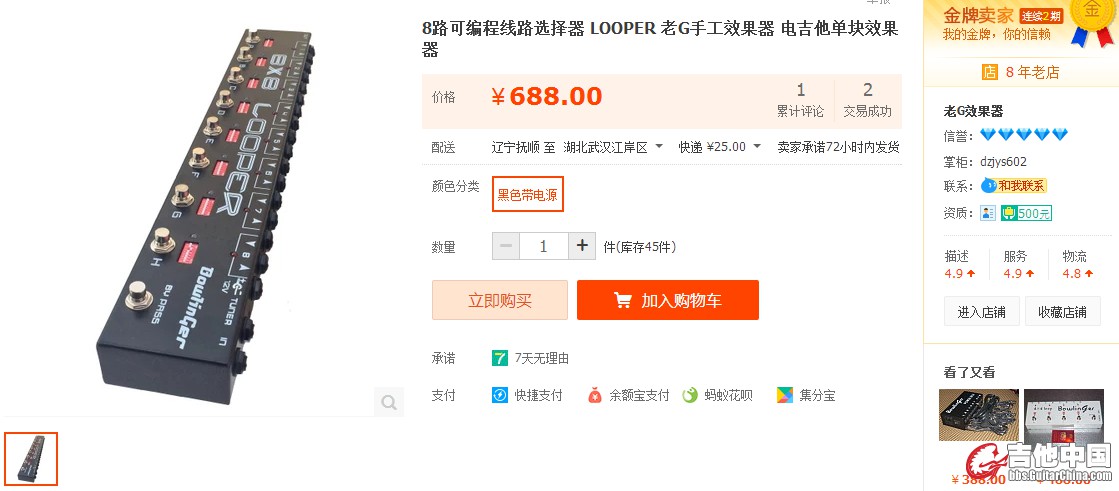Open the 交易成功 transactions tab
This screenshot has height=491, width=1119.
coord(867,100)
